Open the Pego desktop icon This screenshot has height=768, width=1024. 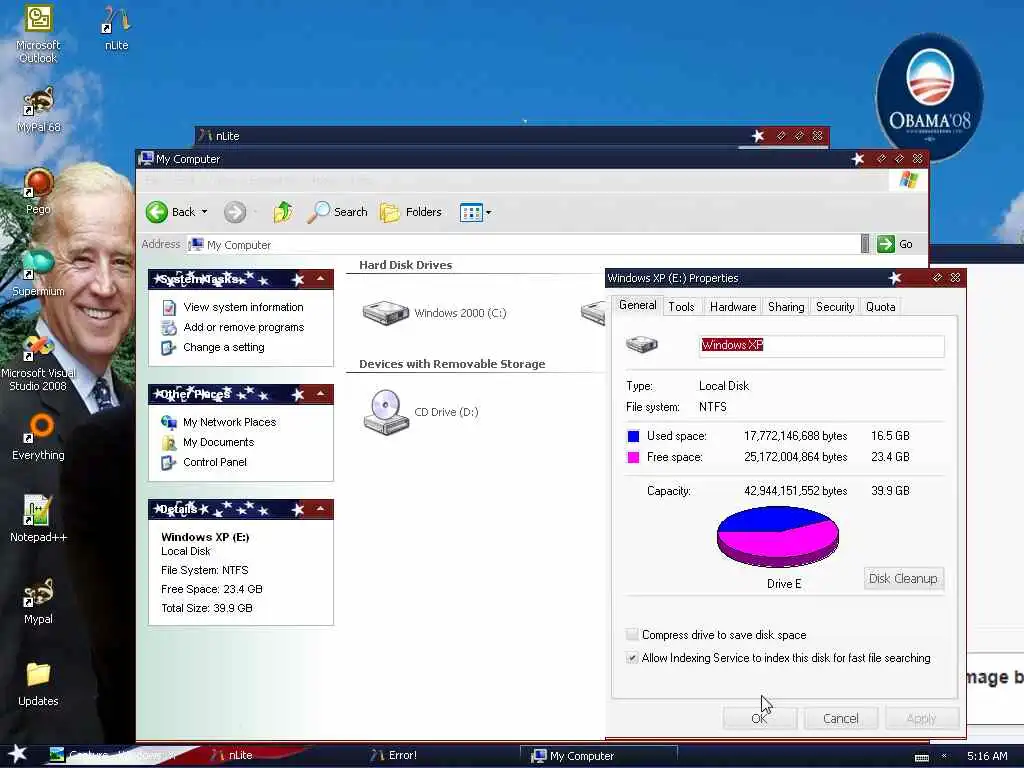(38, 191)
